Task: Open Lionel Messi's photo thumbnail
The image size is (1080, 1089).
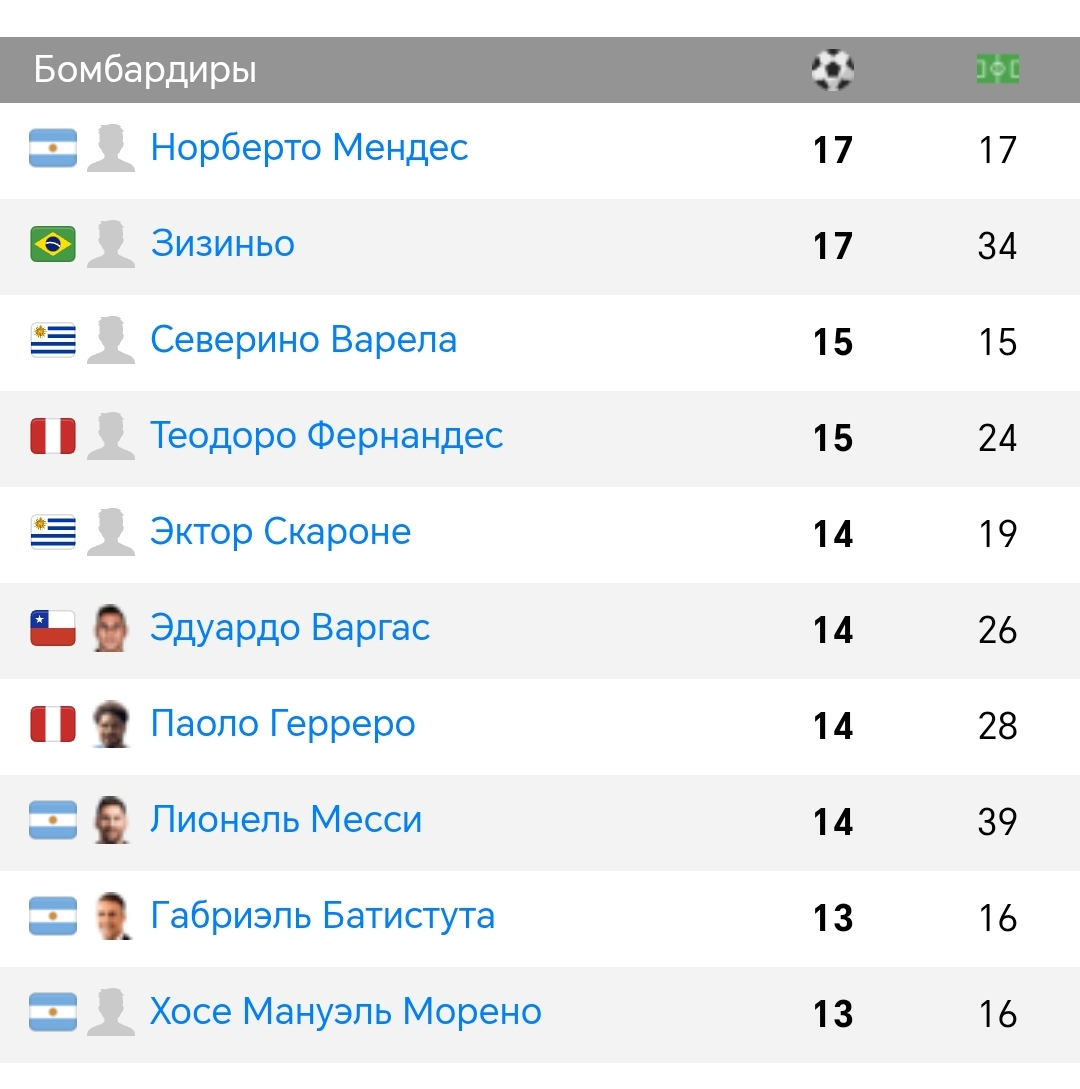Action: pyautogui.click(x=111, y=820)
